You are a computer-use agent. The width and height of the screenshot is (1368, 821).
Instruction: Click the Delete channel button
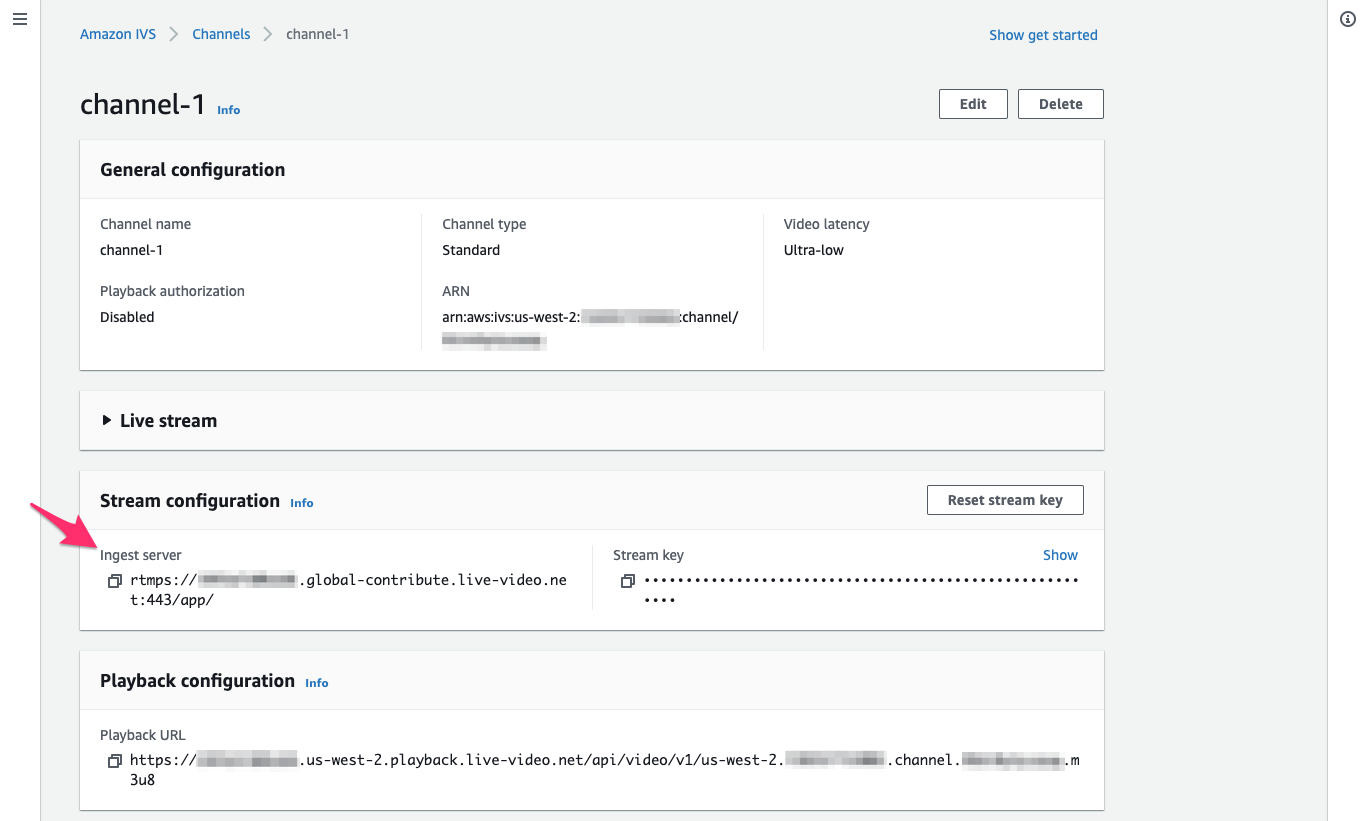coord(1061,104)
